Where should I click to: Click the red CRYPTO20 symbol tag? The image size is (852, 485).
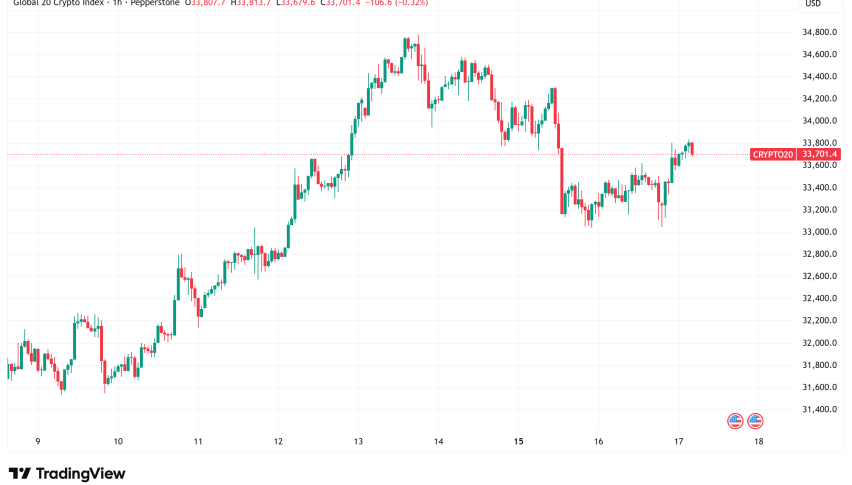coord(773,155)
